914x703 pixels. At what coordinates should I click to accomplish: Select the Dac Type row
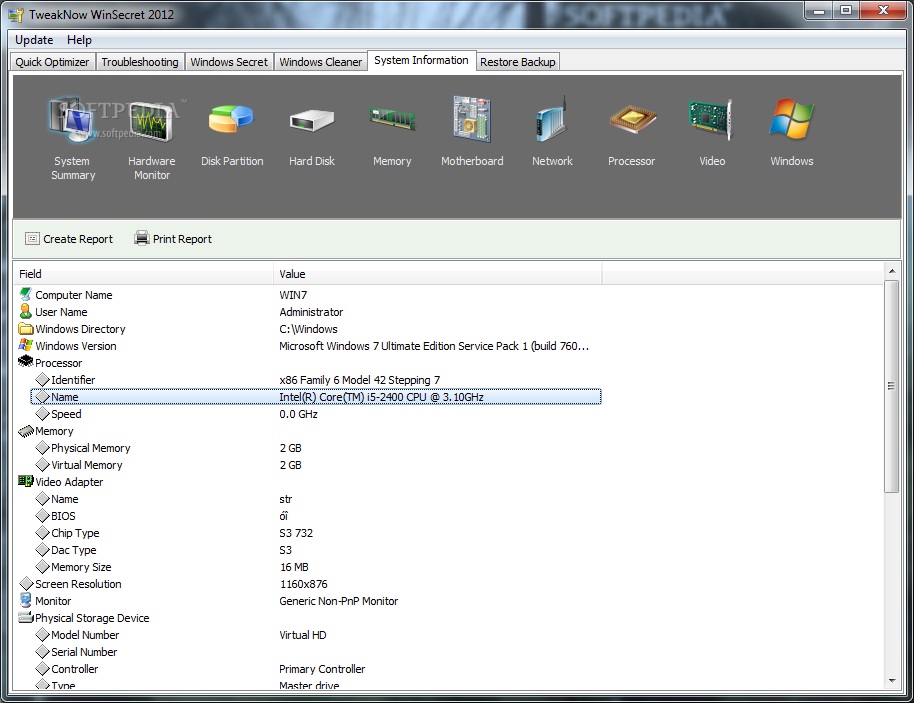[x=316, y=550]
